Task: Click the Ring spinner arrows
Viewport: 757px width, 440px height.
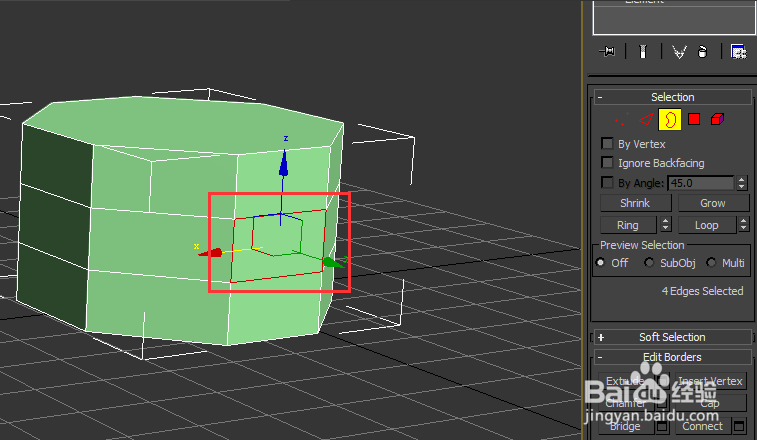Action: coord(666,225)
